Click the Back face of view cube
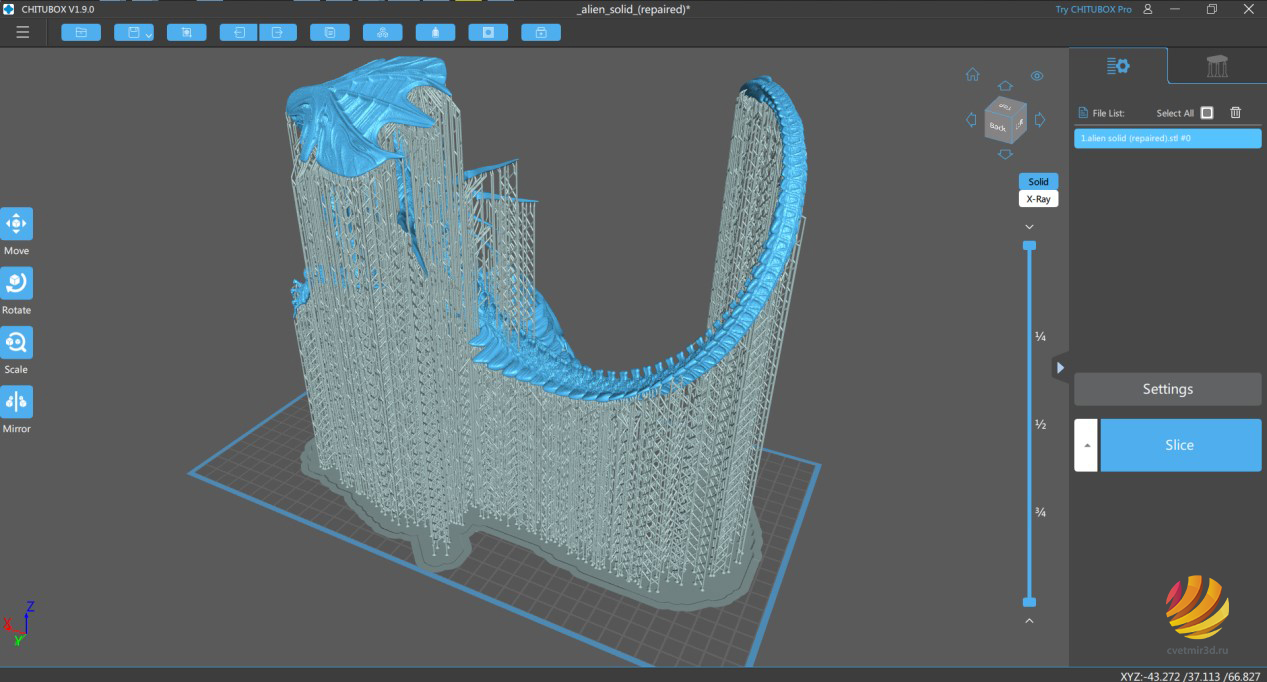This screenshot has width=1267, height=682. pyautogui.click(x=998, y=127)
